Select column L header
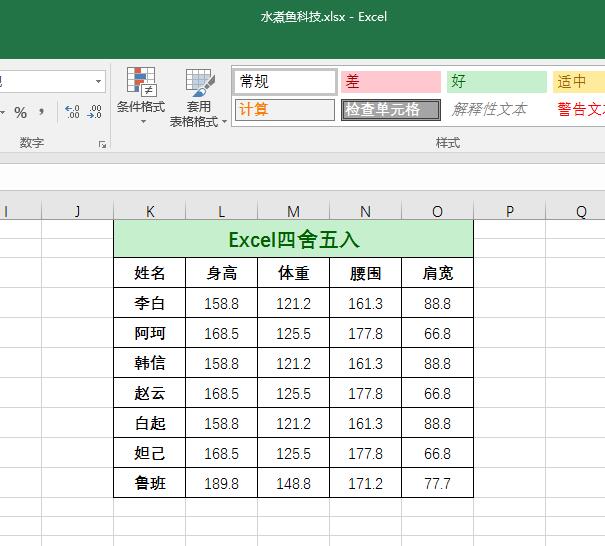The image size is (605, 546). (x=221, y=211)
